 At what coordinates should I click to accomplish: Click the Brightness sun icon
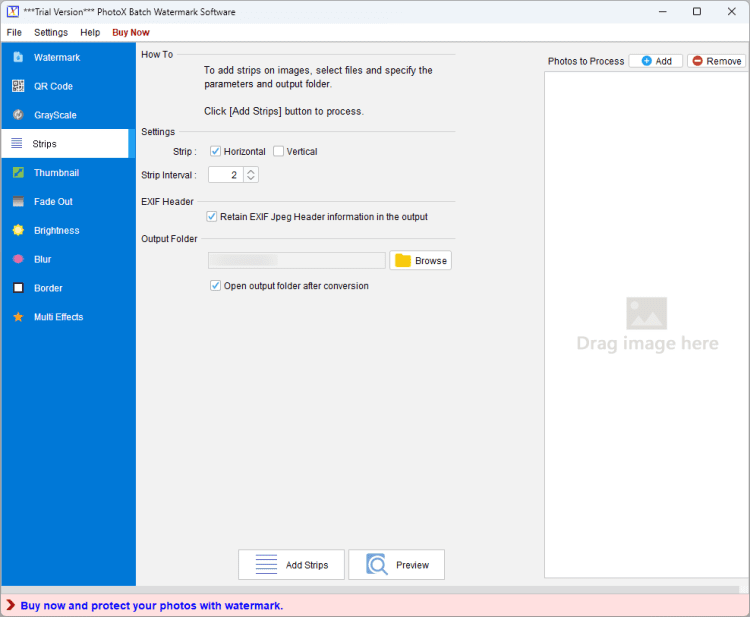click(18, 230)
